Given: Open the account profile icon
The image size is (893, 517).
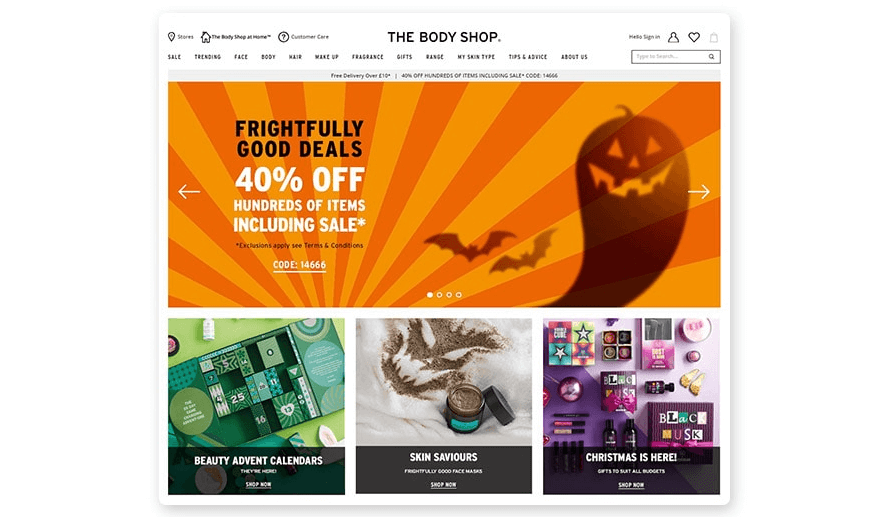Looking at the screenshot, I should pyautogui.click(x=673, y=37).
